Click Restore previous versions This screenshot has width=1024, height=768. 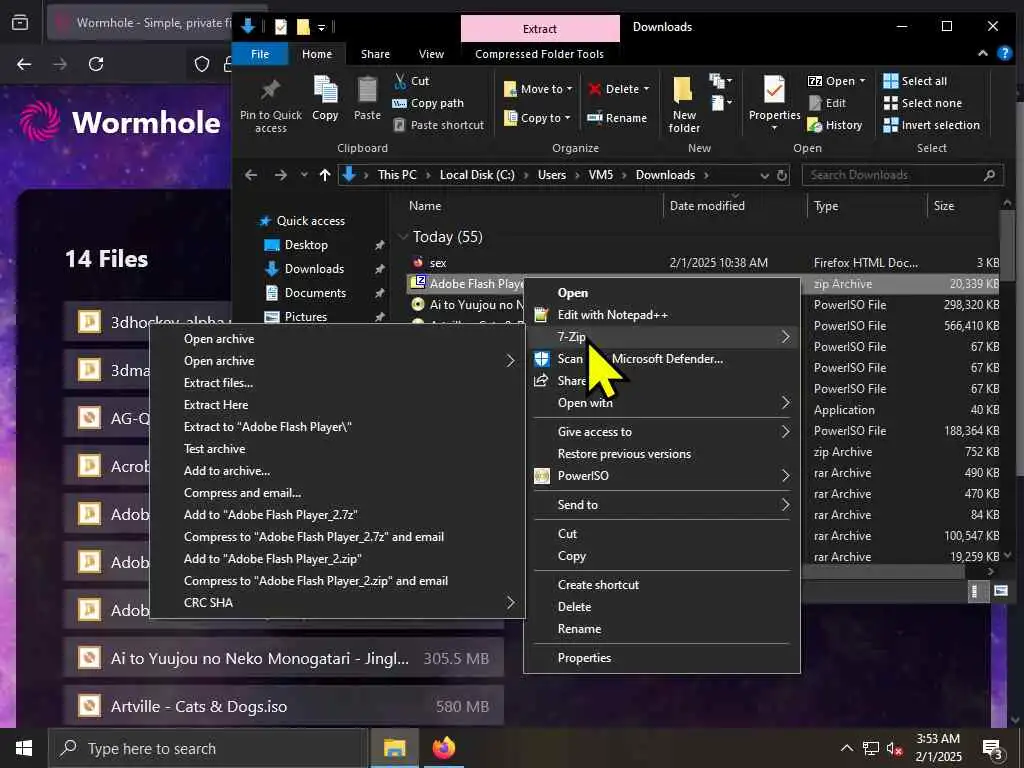(x=624, y=454)
